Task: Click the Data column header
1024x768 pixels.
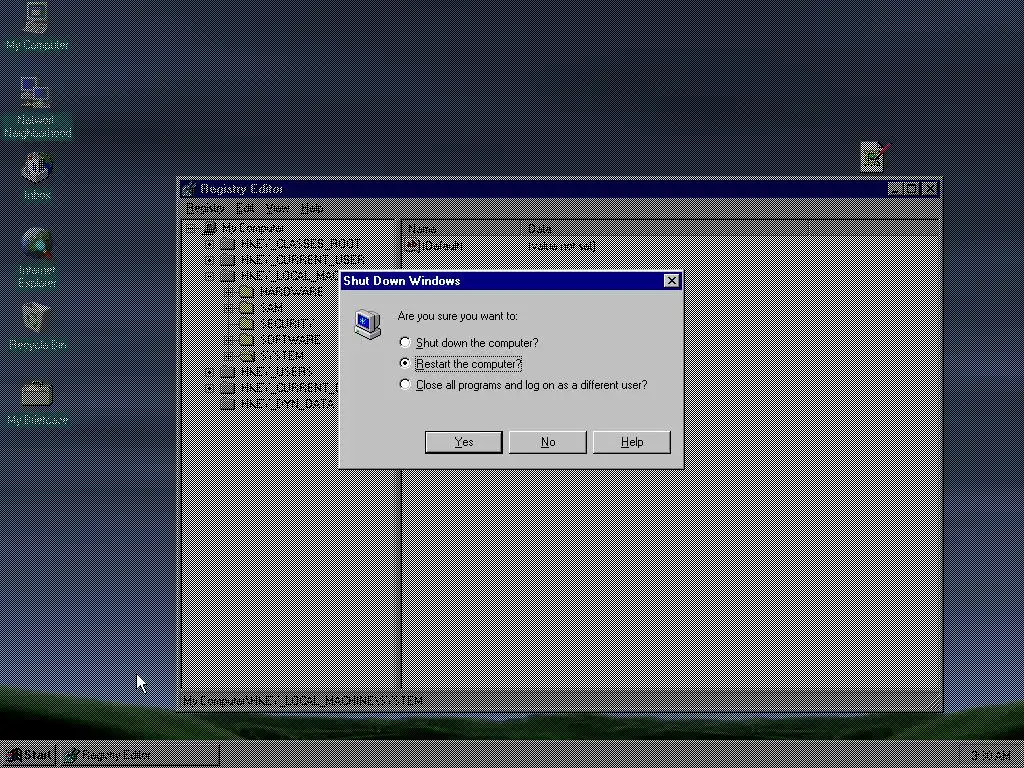Action: (665, 229)
